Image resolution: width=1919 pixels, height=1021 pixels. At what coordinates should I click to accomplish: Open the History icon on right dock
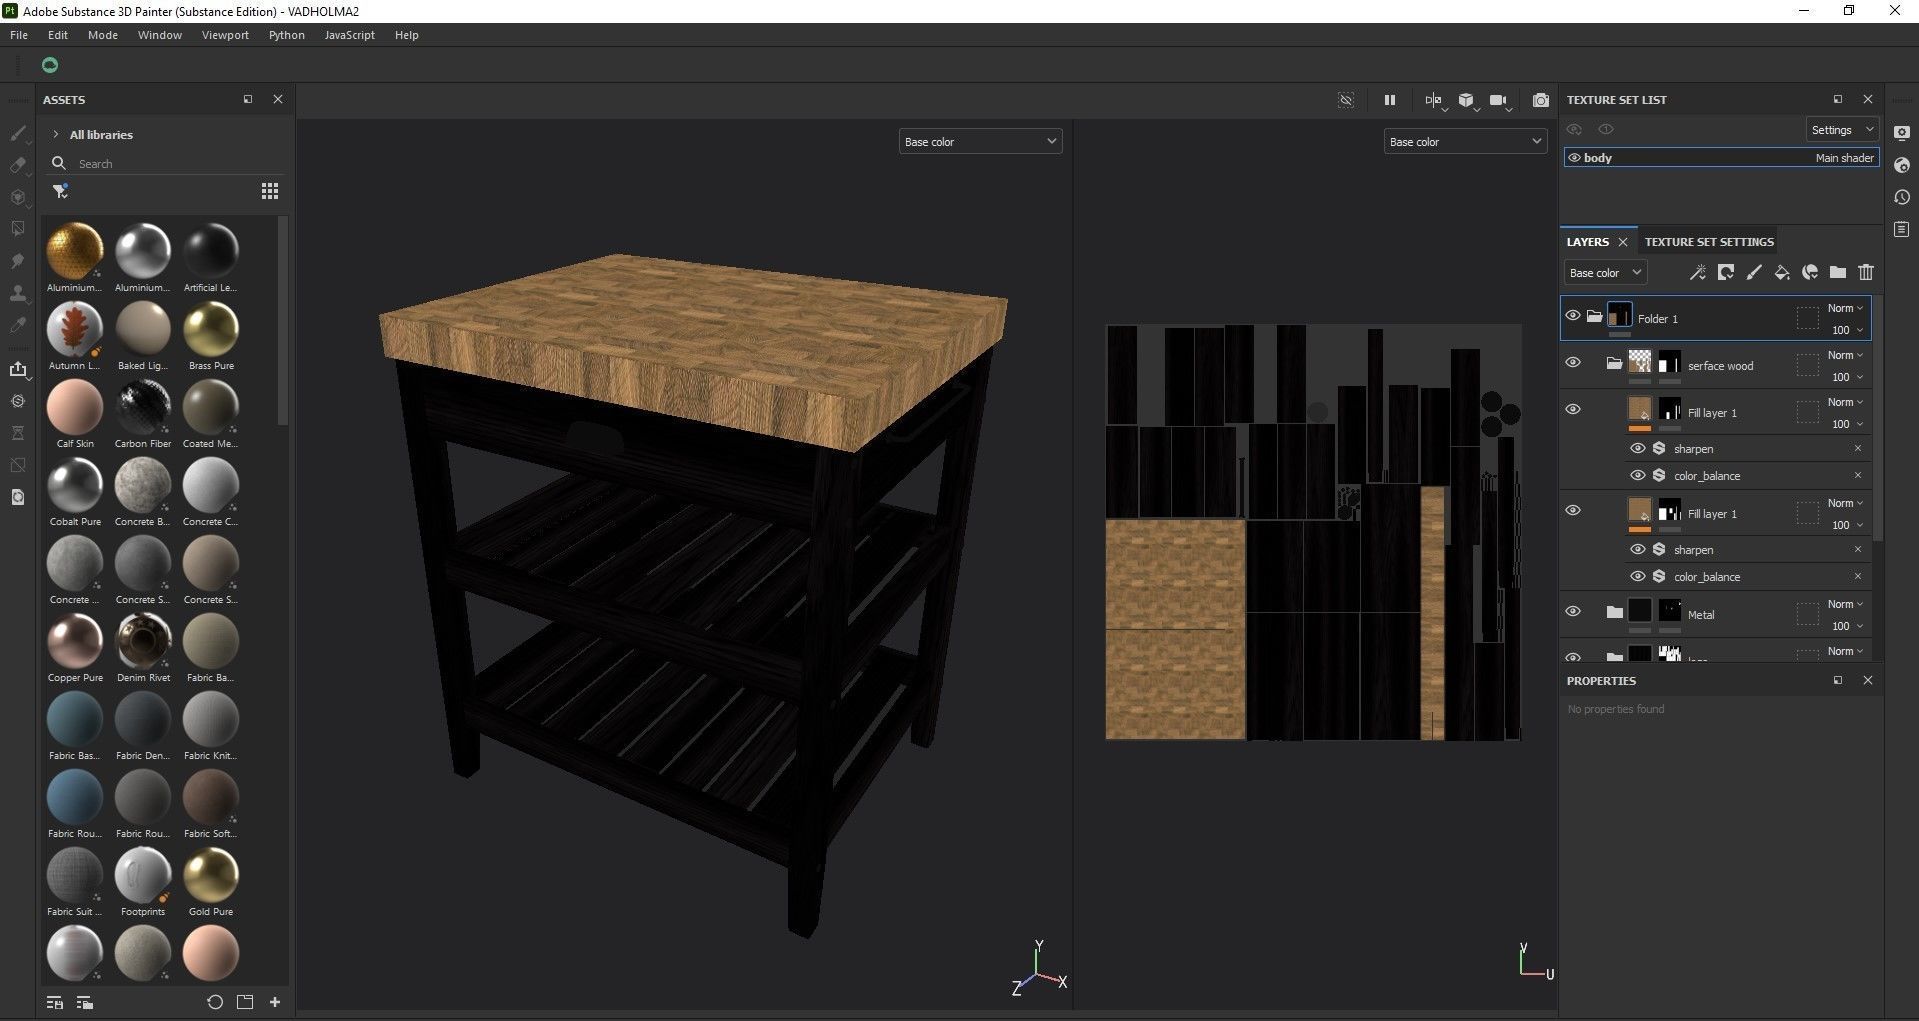[x=1902, y=197]
